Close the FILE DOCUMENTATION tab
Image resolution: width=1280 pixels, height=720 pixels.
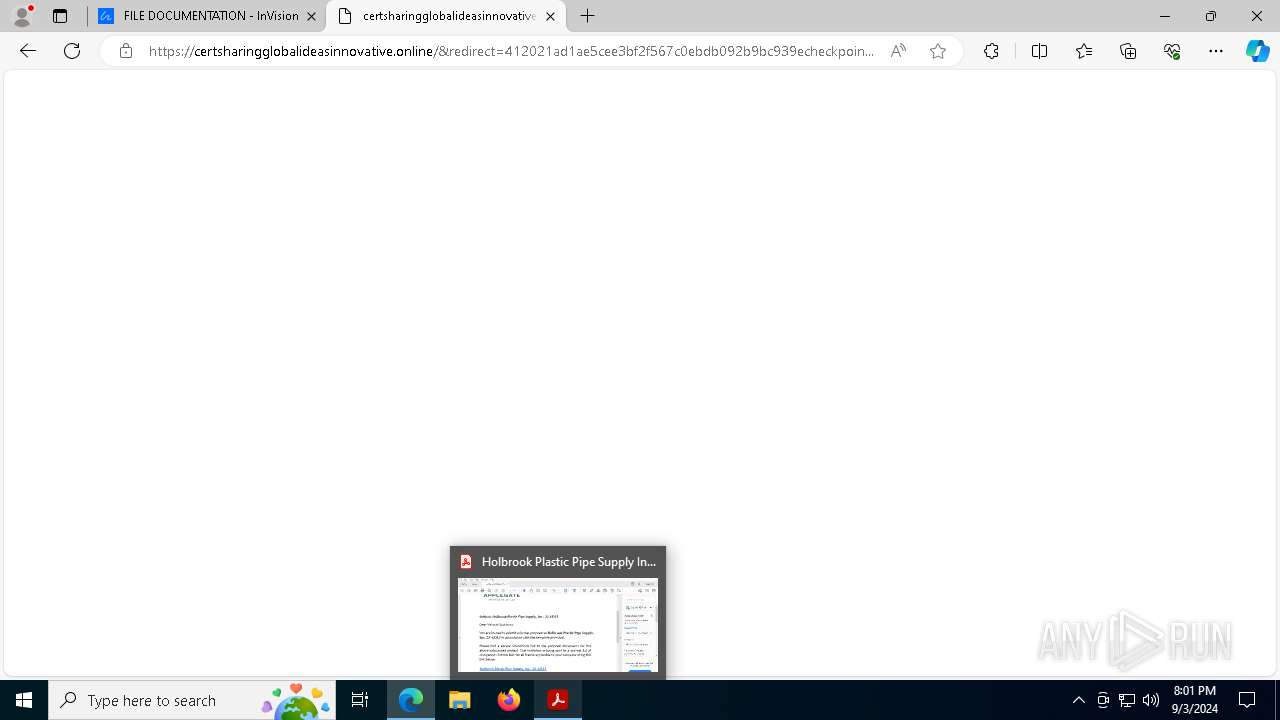click(311, 16)
